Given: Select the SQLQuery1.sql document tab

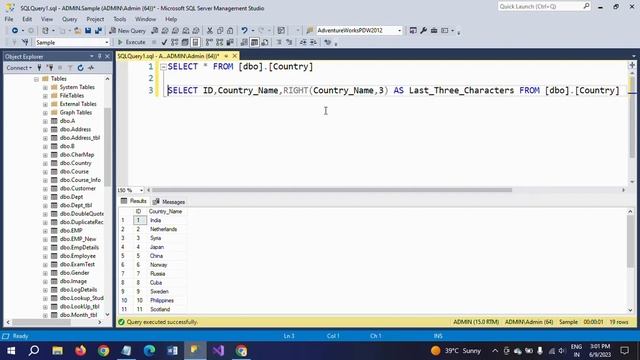Looking at the screenshot, I should coord(168,56).
